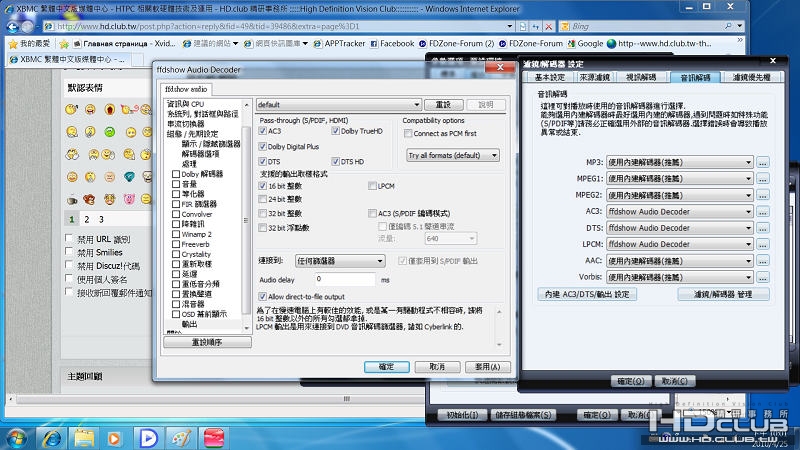The image size is (800, 450).
Task: Select the ffdshow audio tab
Action: pyautogui.click(x=186, y=89)
